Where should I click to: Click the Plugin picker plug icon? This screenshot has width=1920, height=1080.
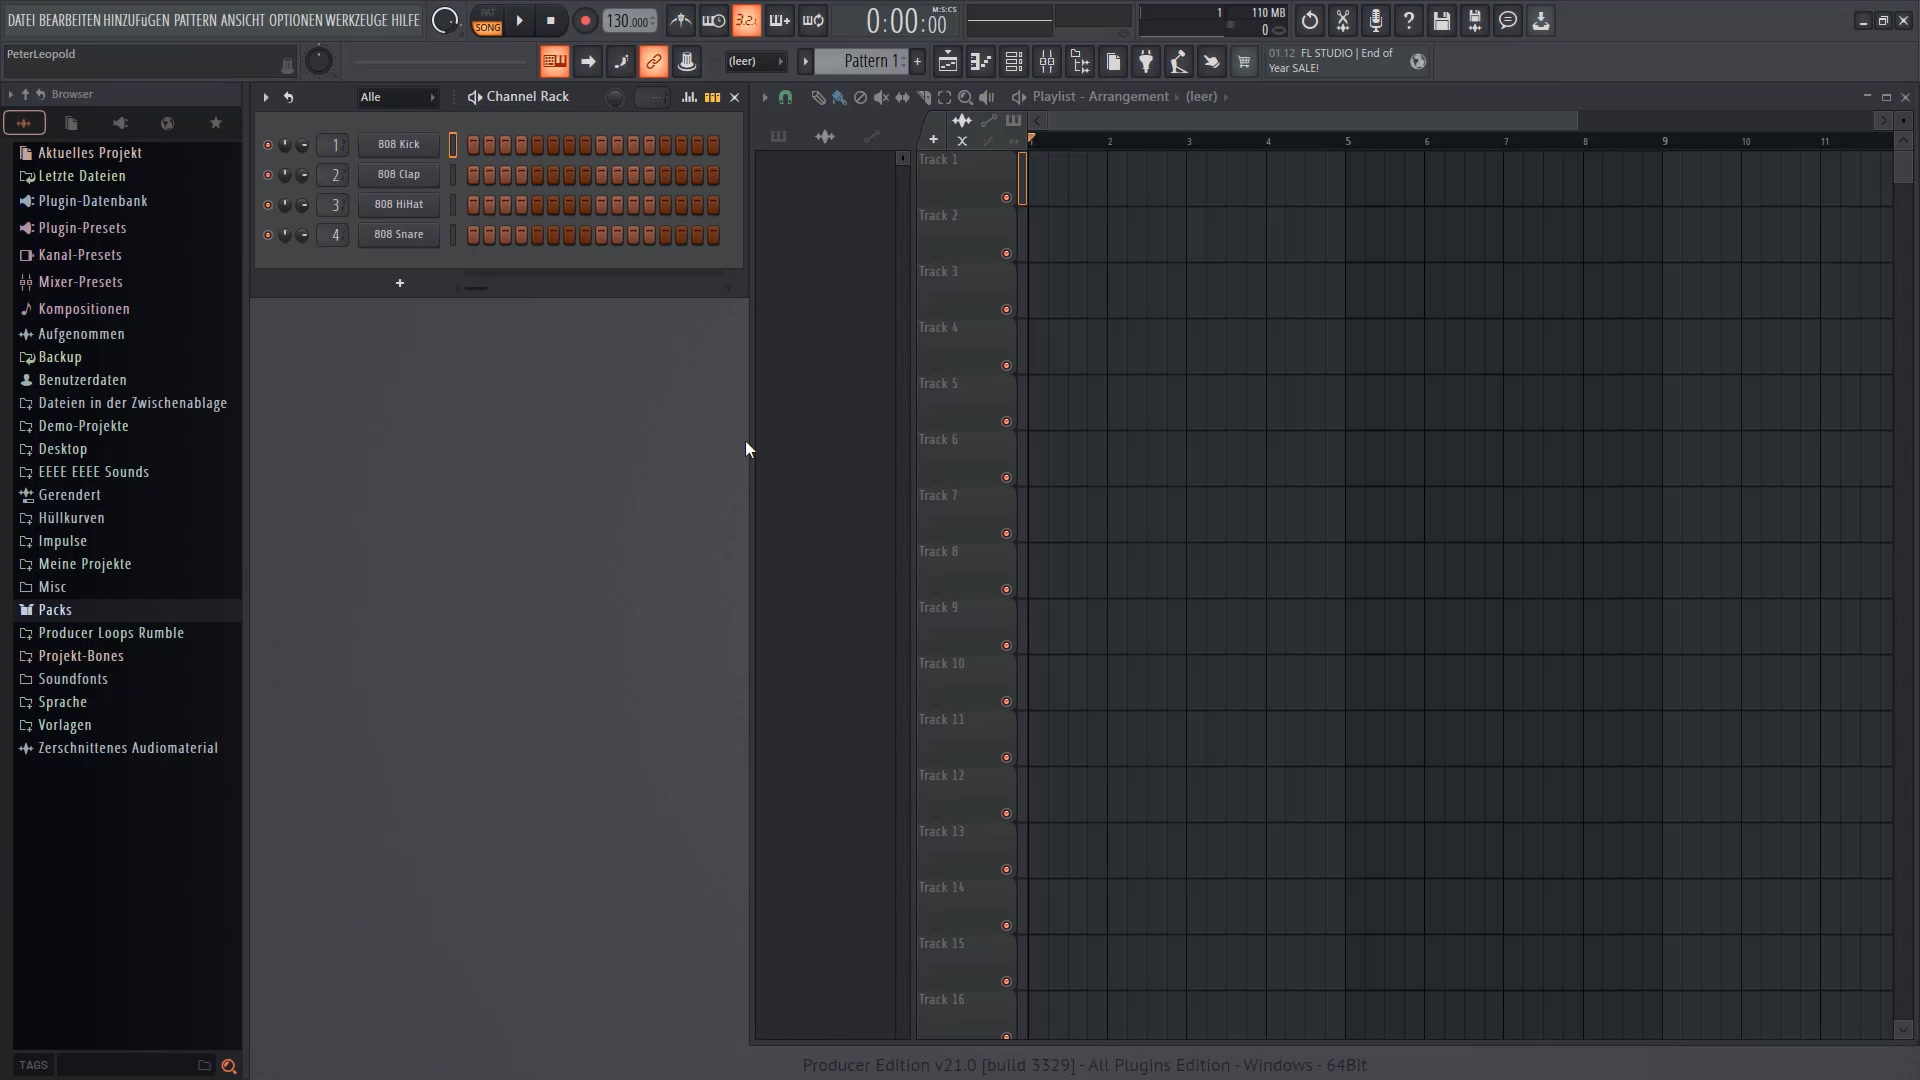click(x=1146, y=62)
